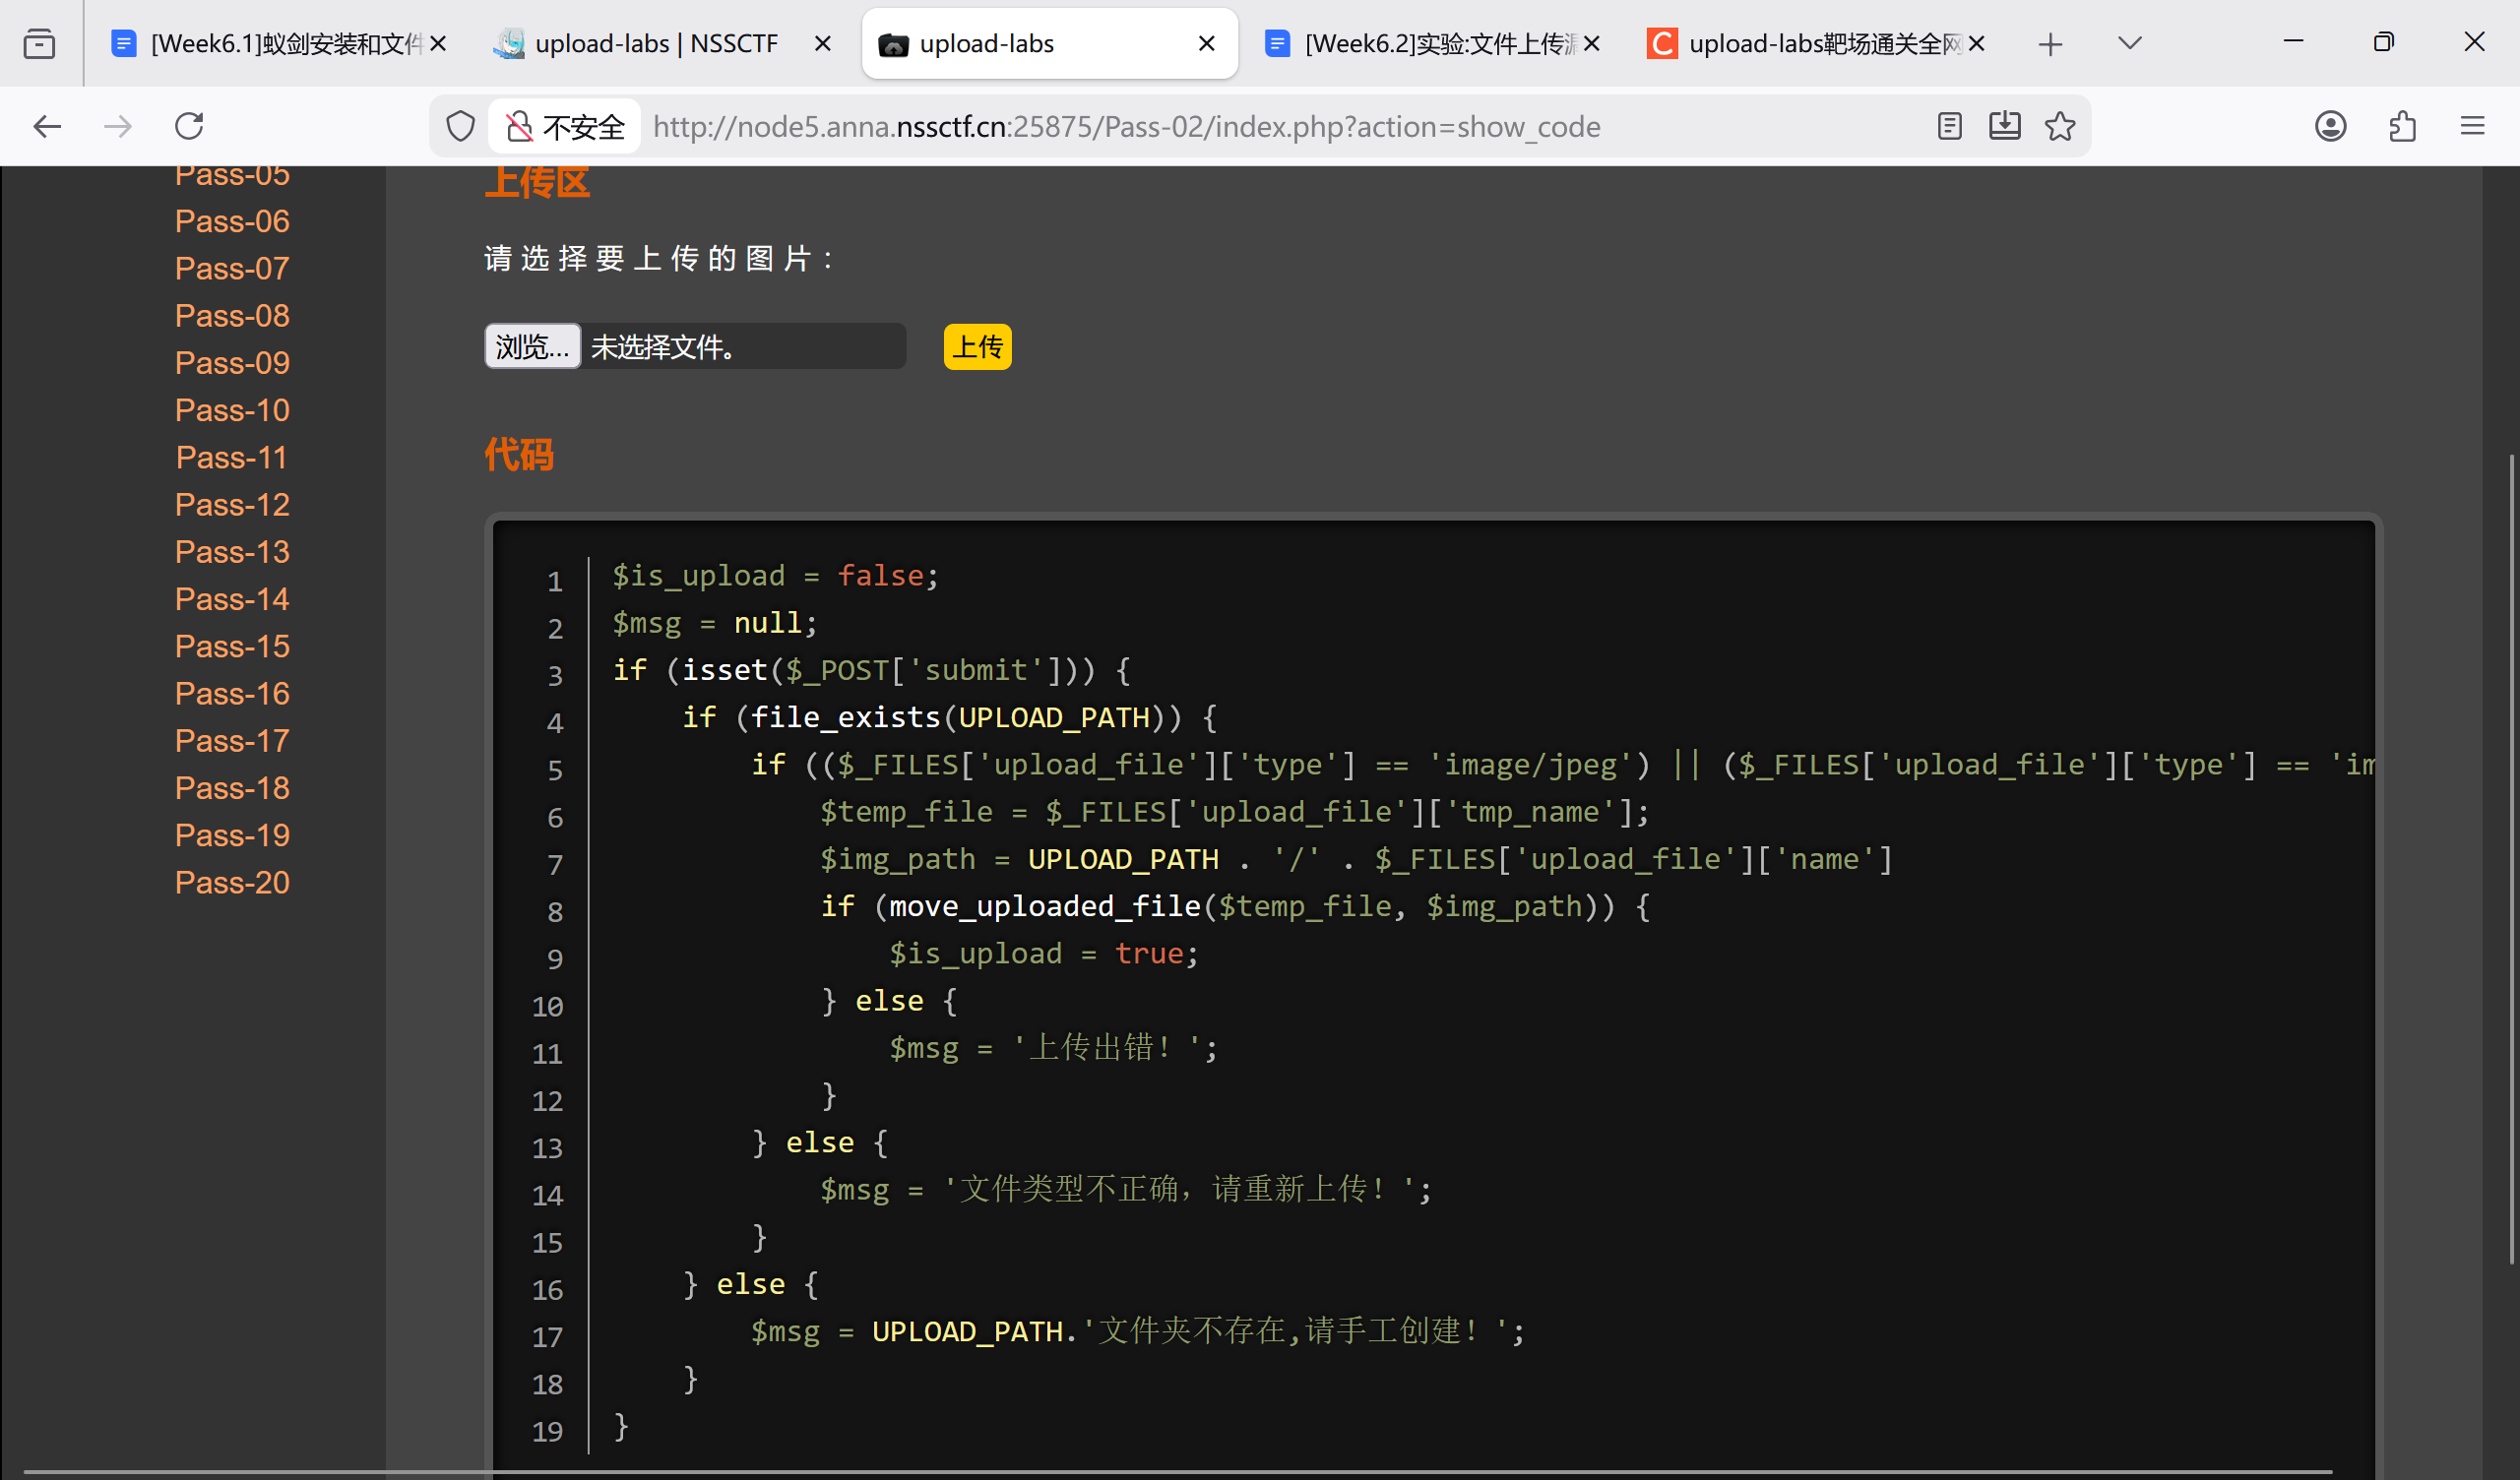Go back to the previous page
Screen dimensions: 2520x1480
(x=47, y=126)
